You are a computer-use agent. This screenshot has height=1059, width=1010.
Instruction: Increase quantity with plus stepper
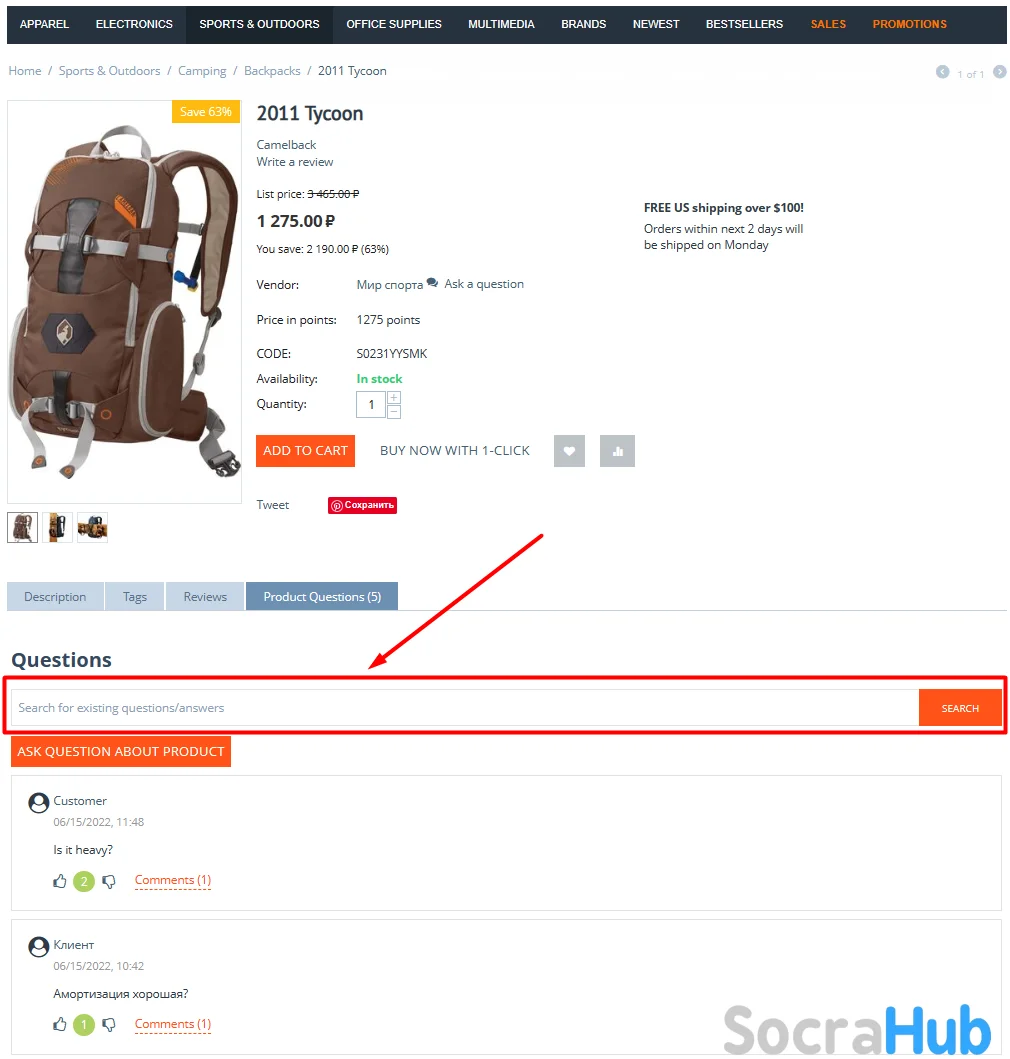tap(394, 398)
